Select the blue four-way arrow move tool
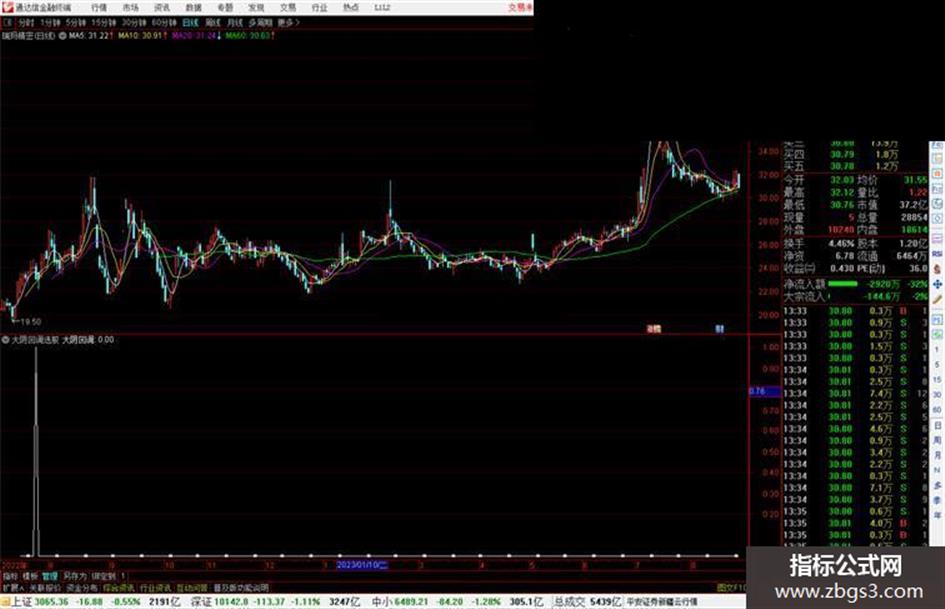The width and height of the screenshot is (945, 609). [x=937, y=284]
